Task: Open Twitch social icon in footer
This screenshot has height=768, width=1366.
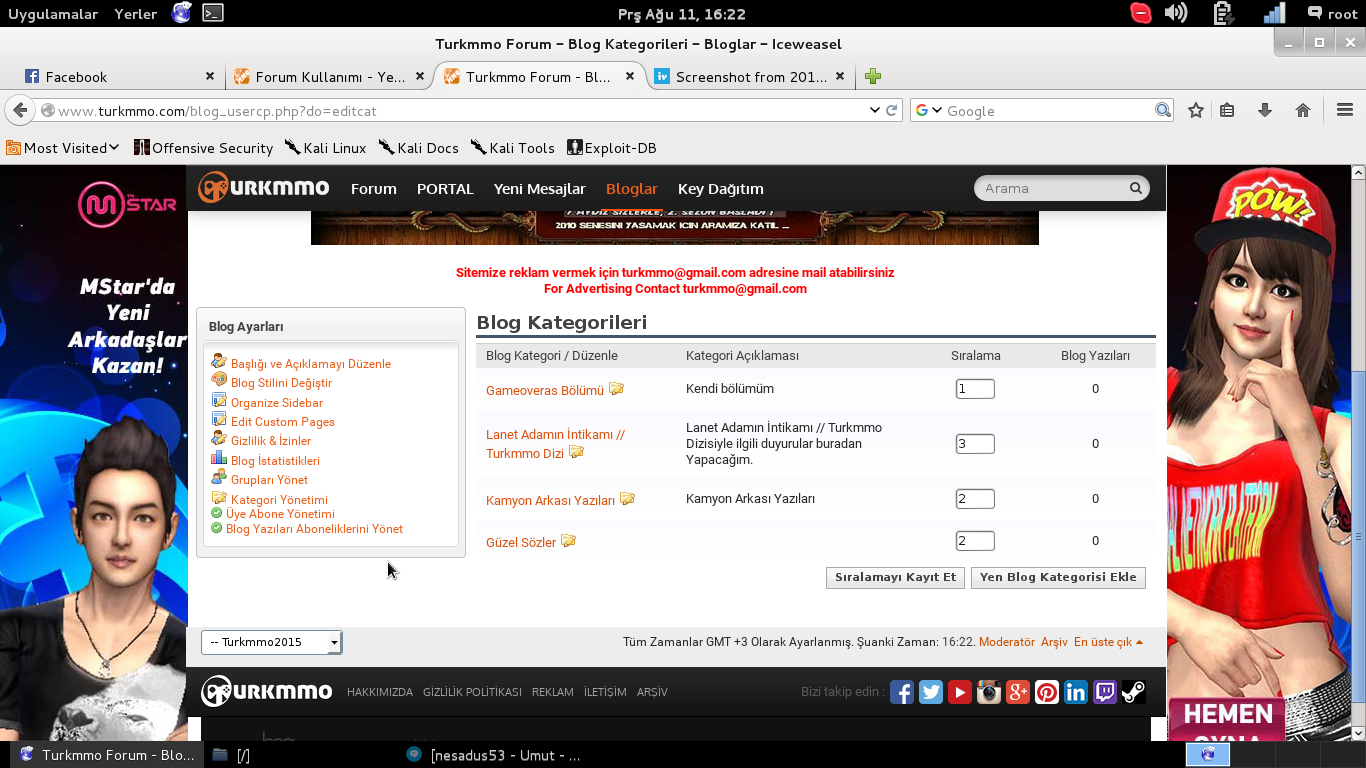Action: 1105,692
